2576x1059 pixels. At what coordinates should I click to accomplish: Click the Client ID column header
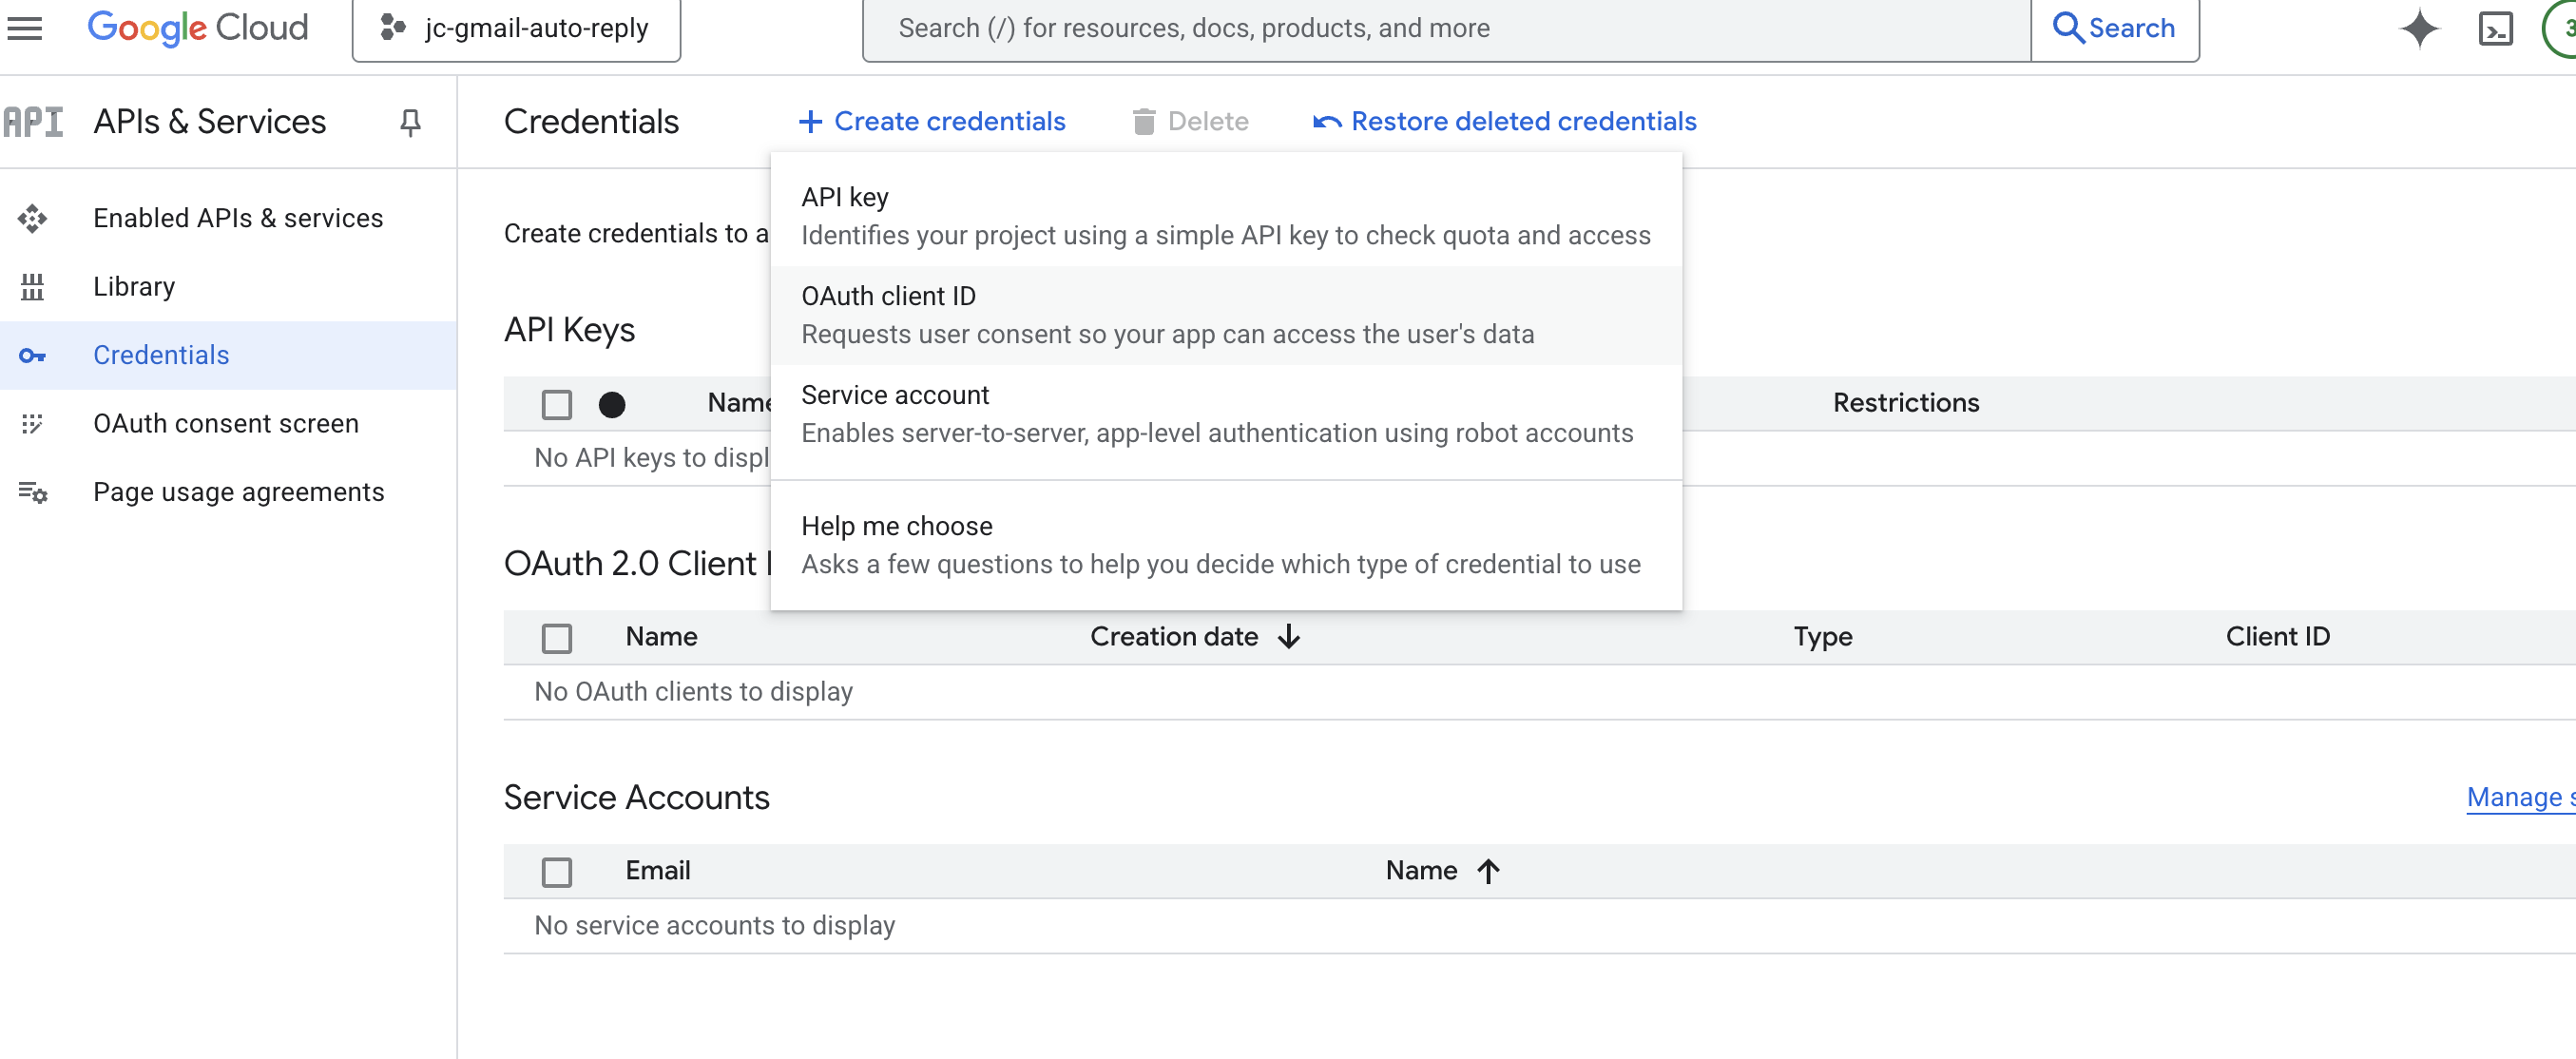pyautogui.click(x=2277, y=636)
